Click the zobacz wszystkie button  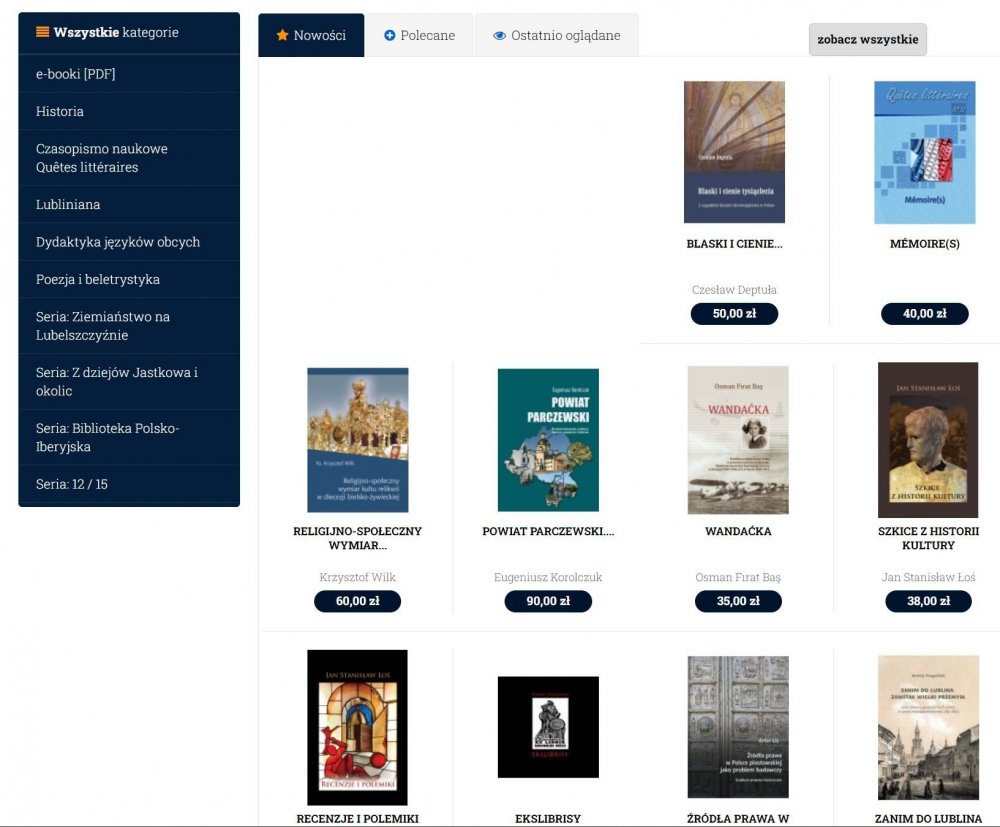867,40
